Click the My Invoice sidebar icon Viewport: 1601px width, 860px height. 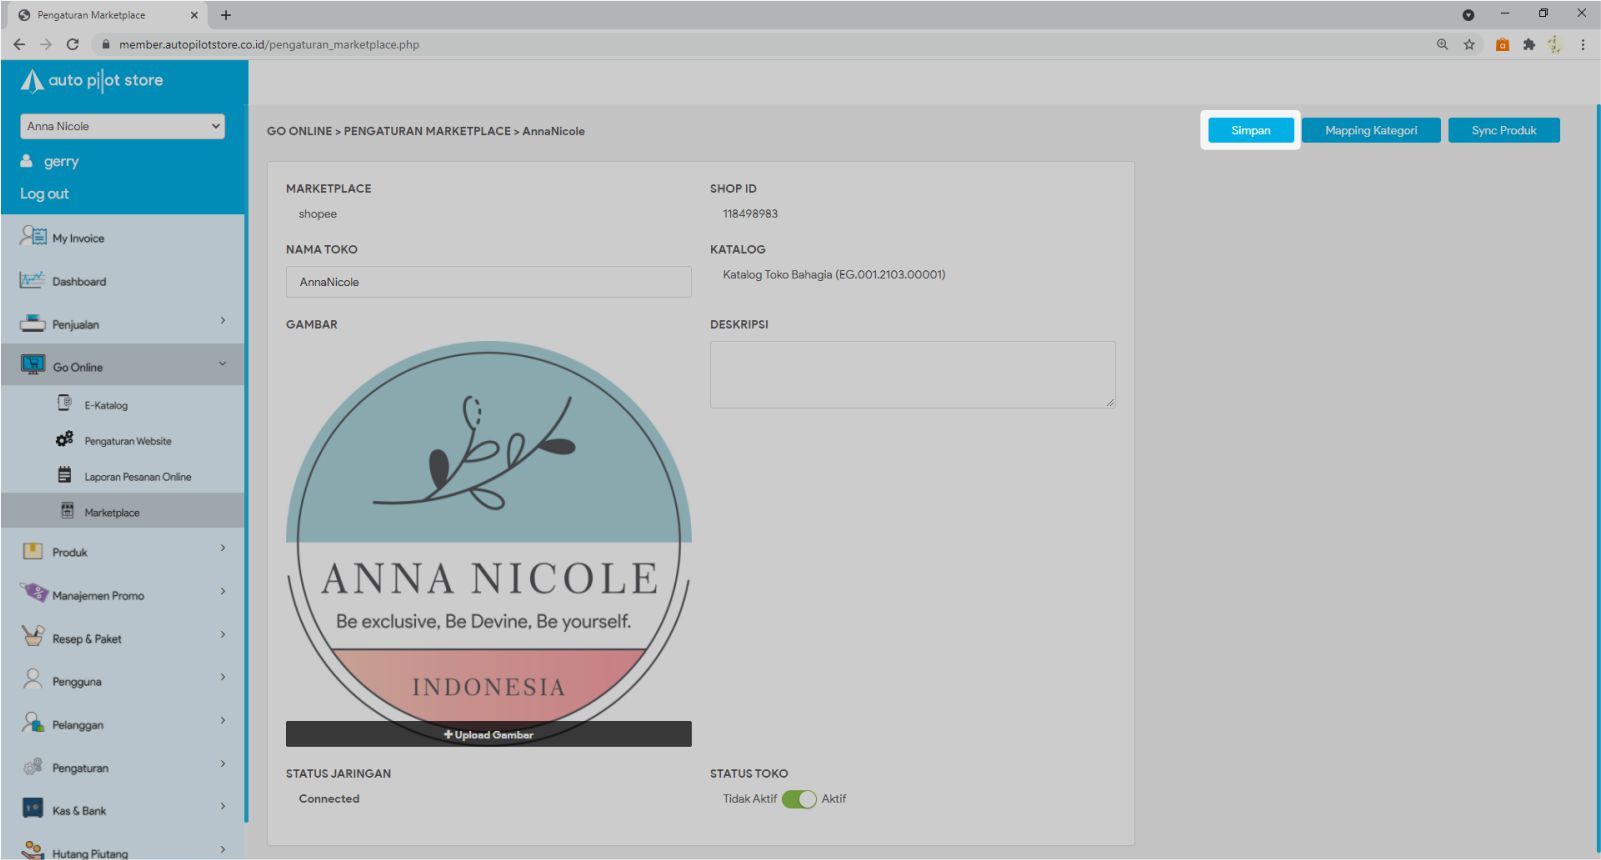(x=33, y=237)
